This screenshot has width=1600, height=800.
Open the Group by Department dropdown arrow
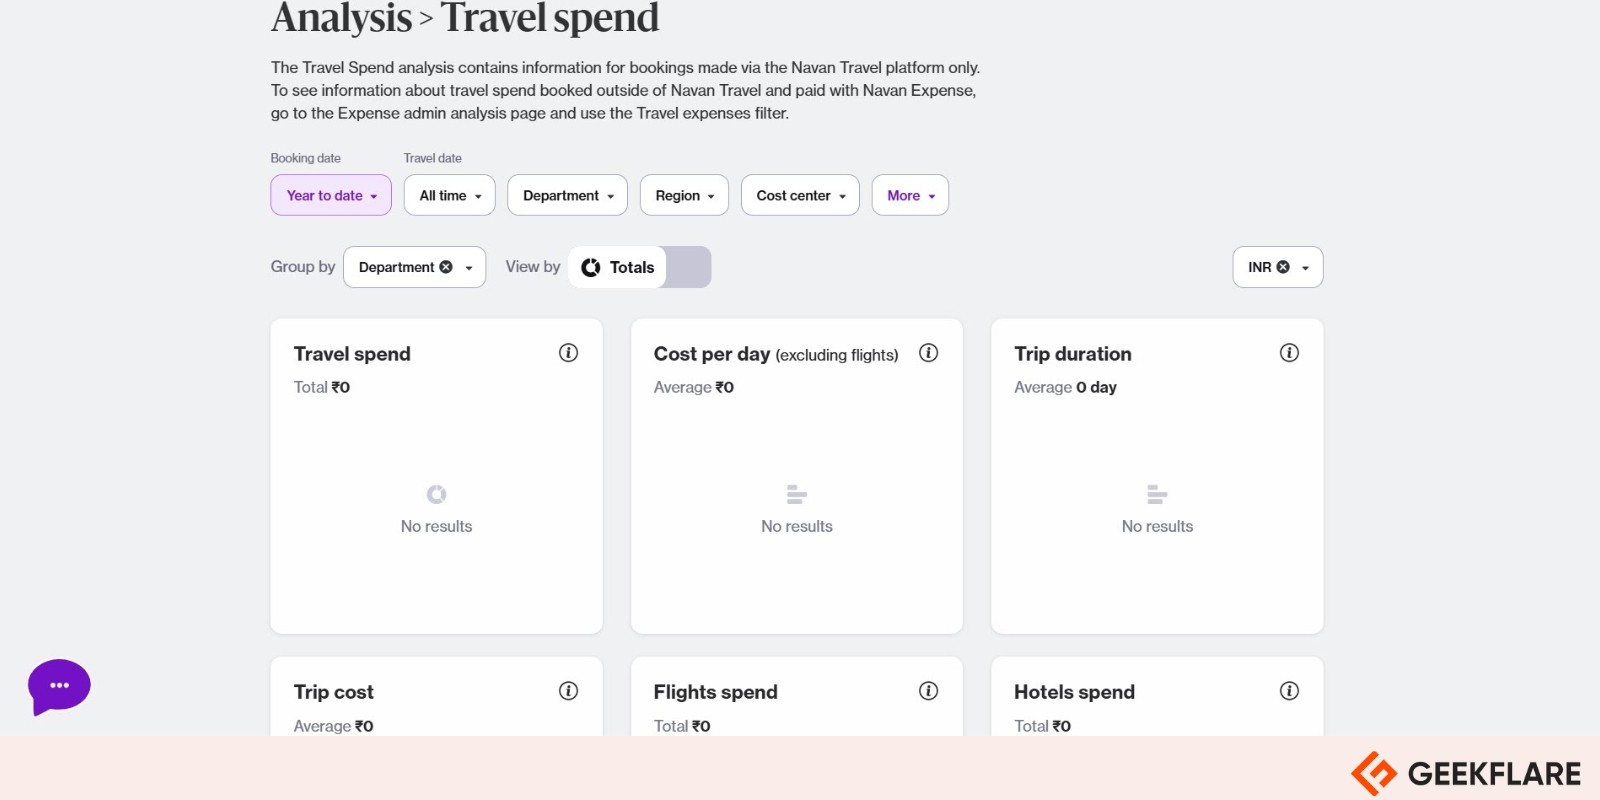click(x=469, y=268)
